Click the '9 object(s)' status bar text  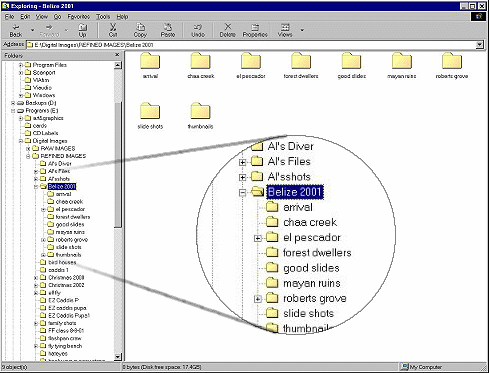(x=15, y=367)
